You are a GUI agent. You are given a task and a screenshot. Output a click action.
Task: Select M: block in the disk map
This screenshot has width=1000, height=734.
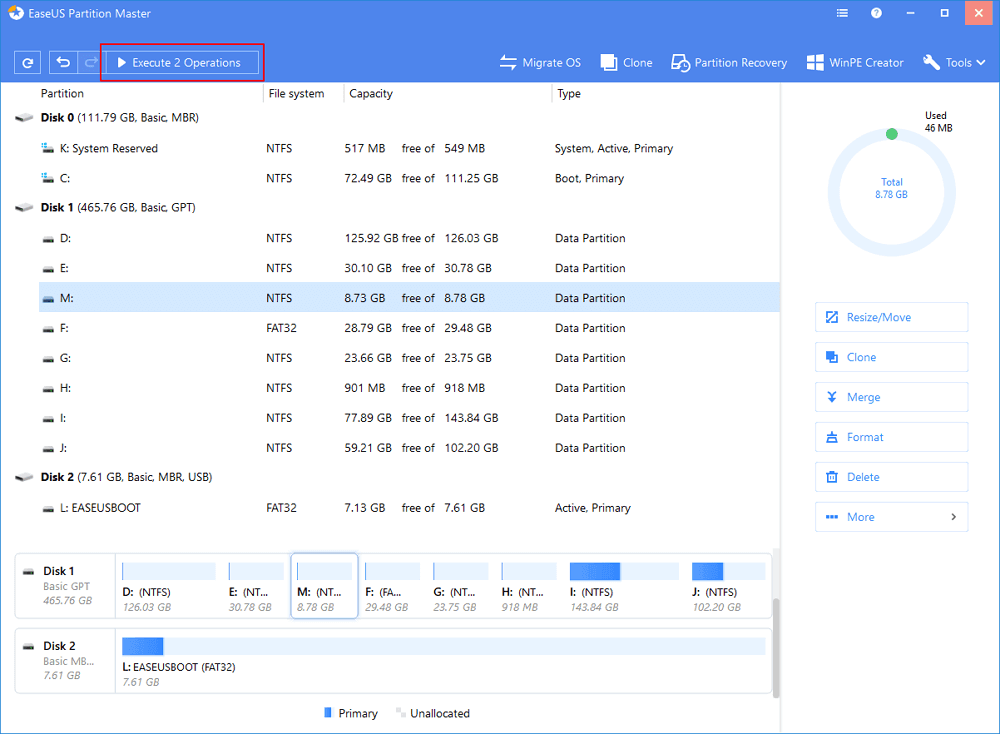324,587
